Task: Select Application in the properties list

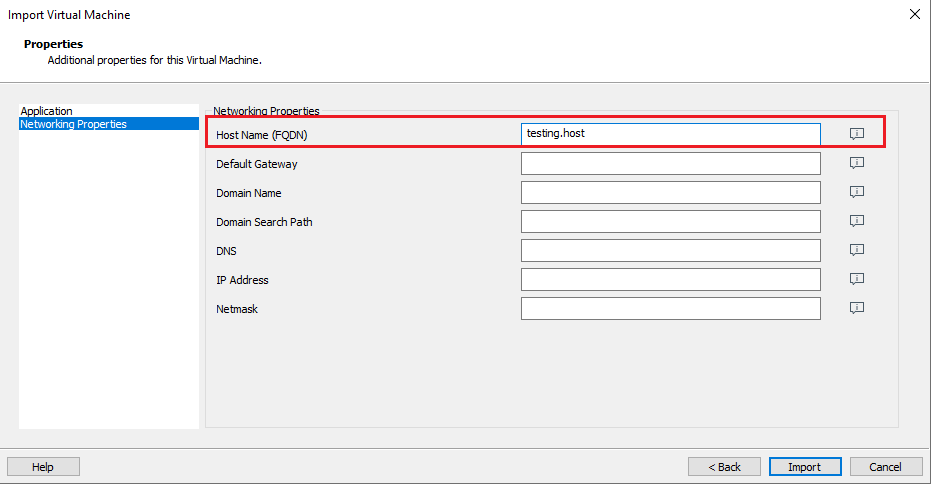Action: 109,111
